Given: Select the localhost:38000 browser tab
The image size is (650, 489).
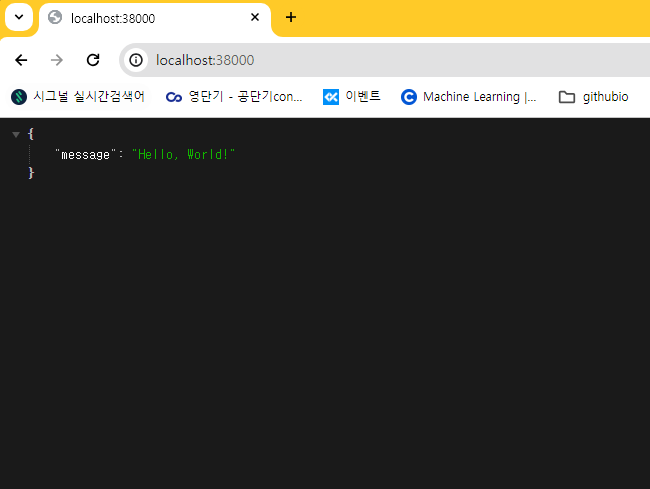Looking at the screenshot, I should [x=154, y=19].
